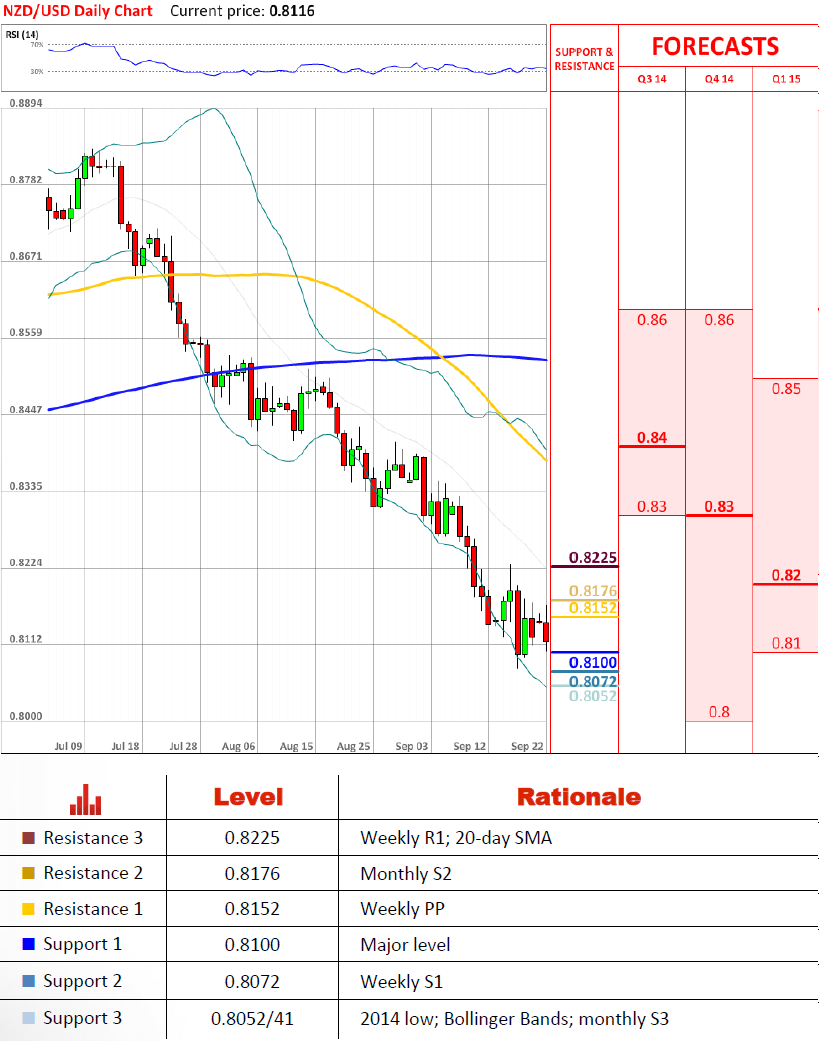Click the bold 0.83 forecast in Q4 14

tap(719, 507)
